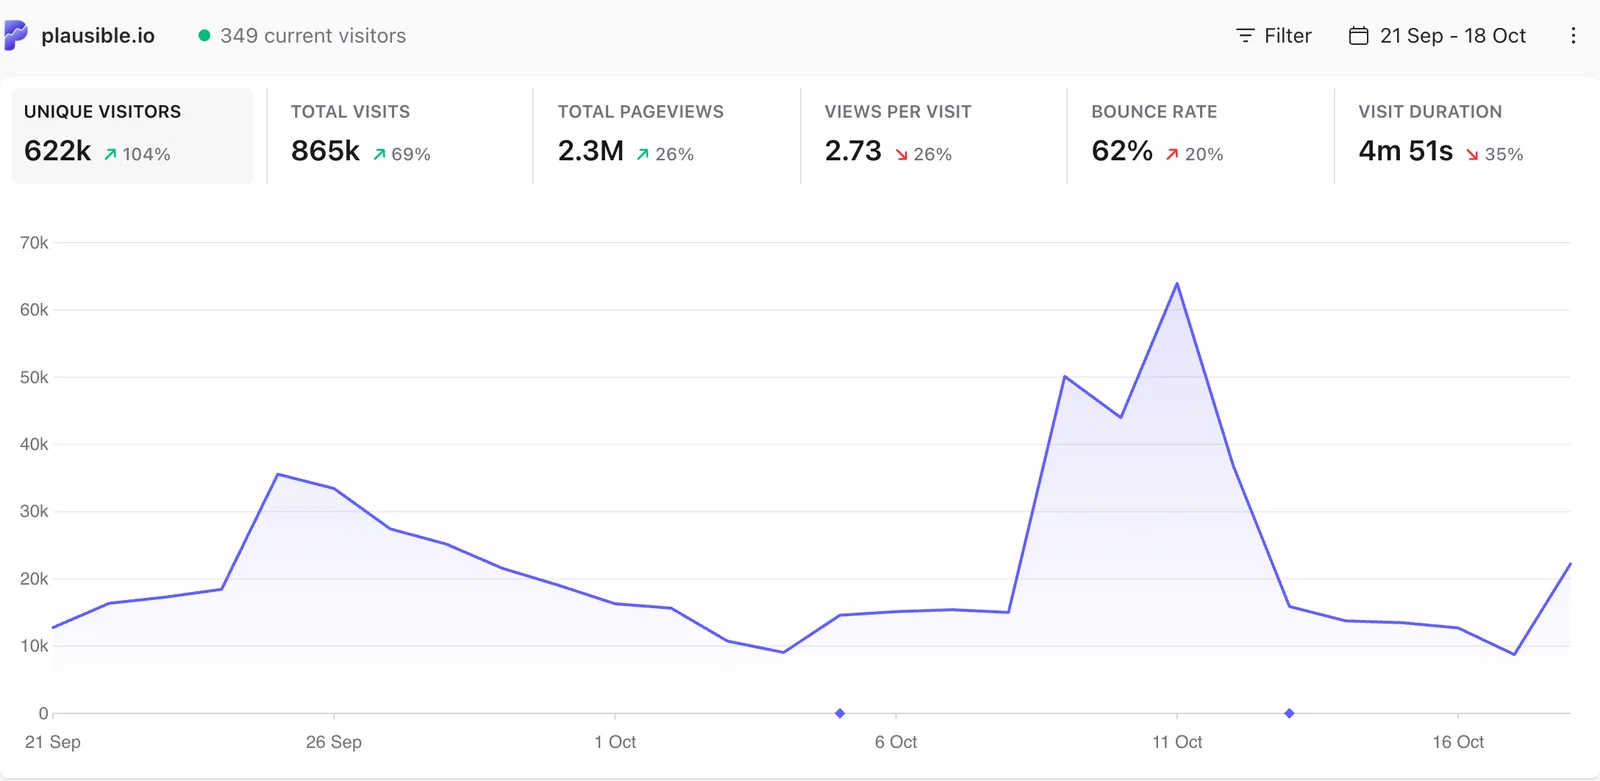
Task: Click the filter lines icon
Action: click(1245, 36)
